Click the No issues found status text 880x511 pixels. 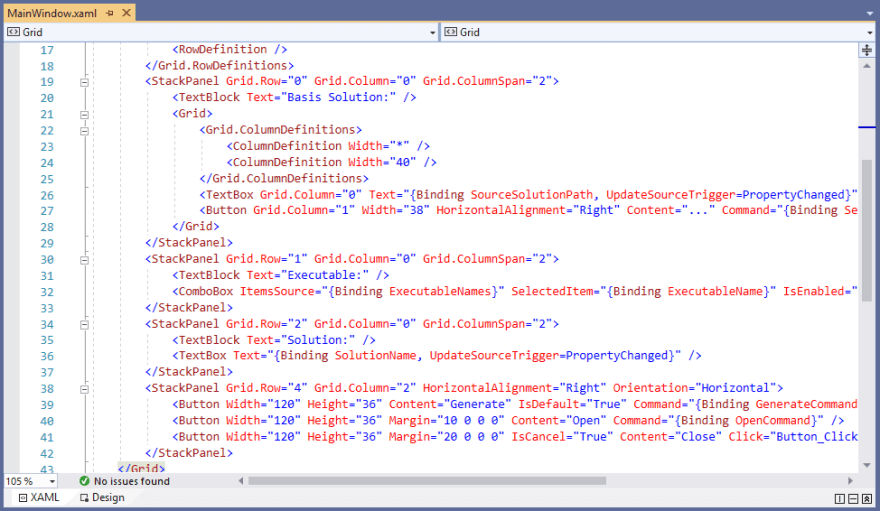pos(131,481)
